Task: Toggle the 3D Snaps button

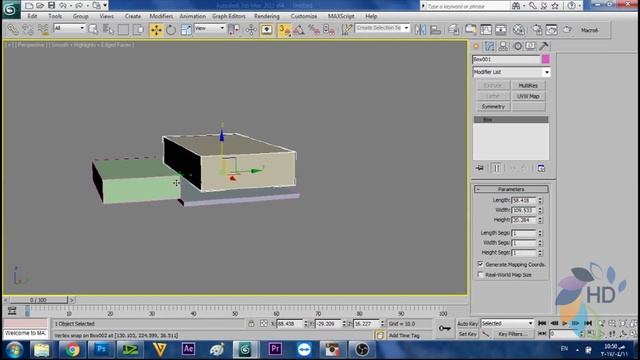Action: (284, 30)
